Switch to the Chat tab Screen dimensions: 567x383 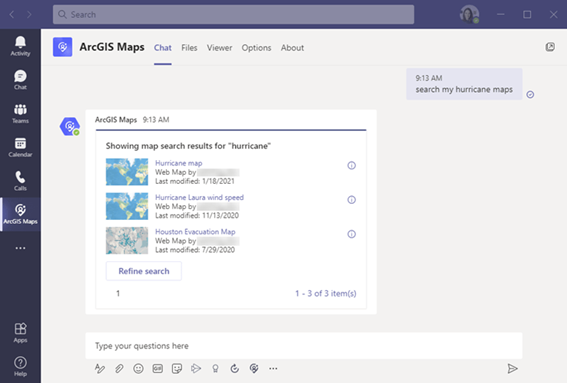pos(163,48)
